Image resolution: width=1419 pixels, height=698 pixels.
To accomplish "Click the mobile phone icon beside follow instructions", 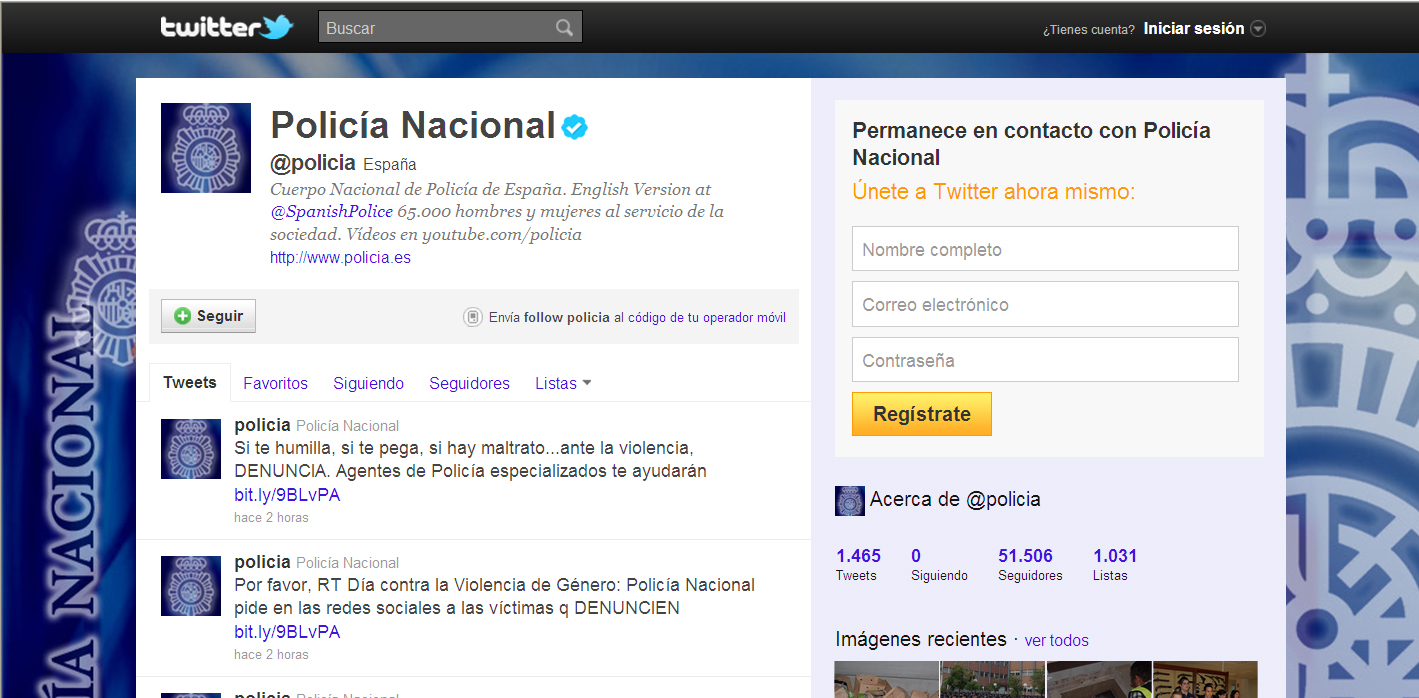I will coord(473,317).
